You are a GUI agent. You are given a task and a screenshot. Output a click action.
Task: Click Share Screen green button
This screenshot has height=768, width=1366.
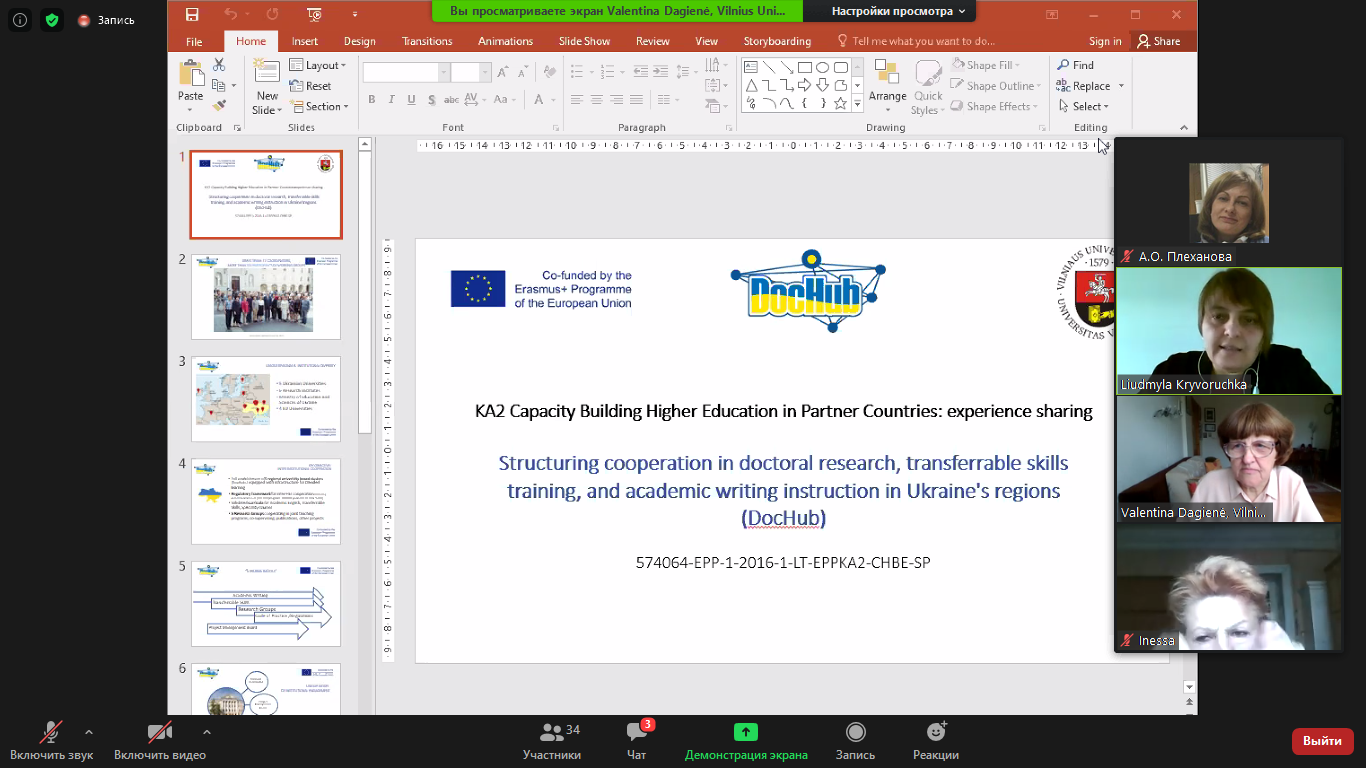[x=746, y=742]
